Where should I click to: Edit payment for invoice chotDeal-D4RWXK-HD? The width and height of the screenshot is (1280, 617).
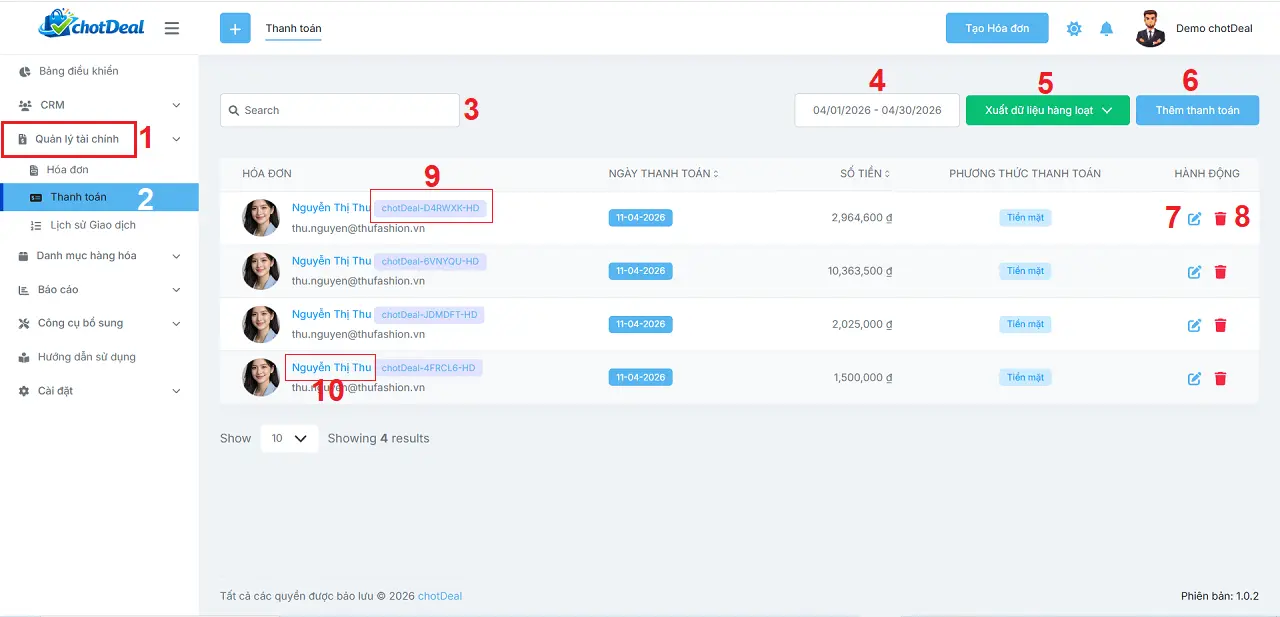point(1194,219)
